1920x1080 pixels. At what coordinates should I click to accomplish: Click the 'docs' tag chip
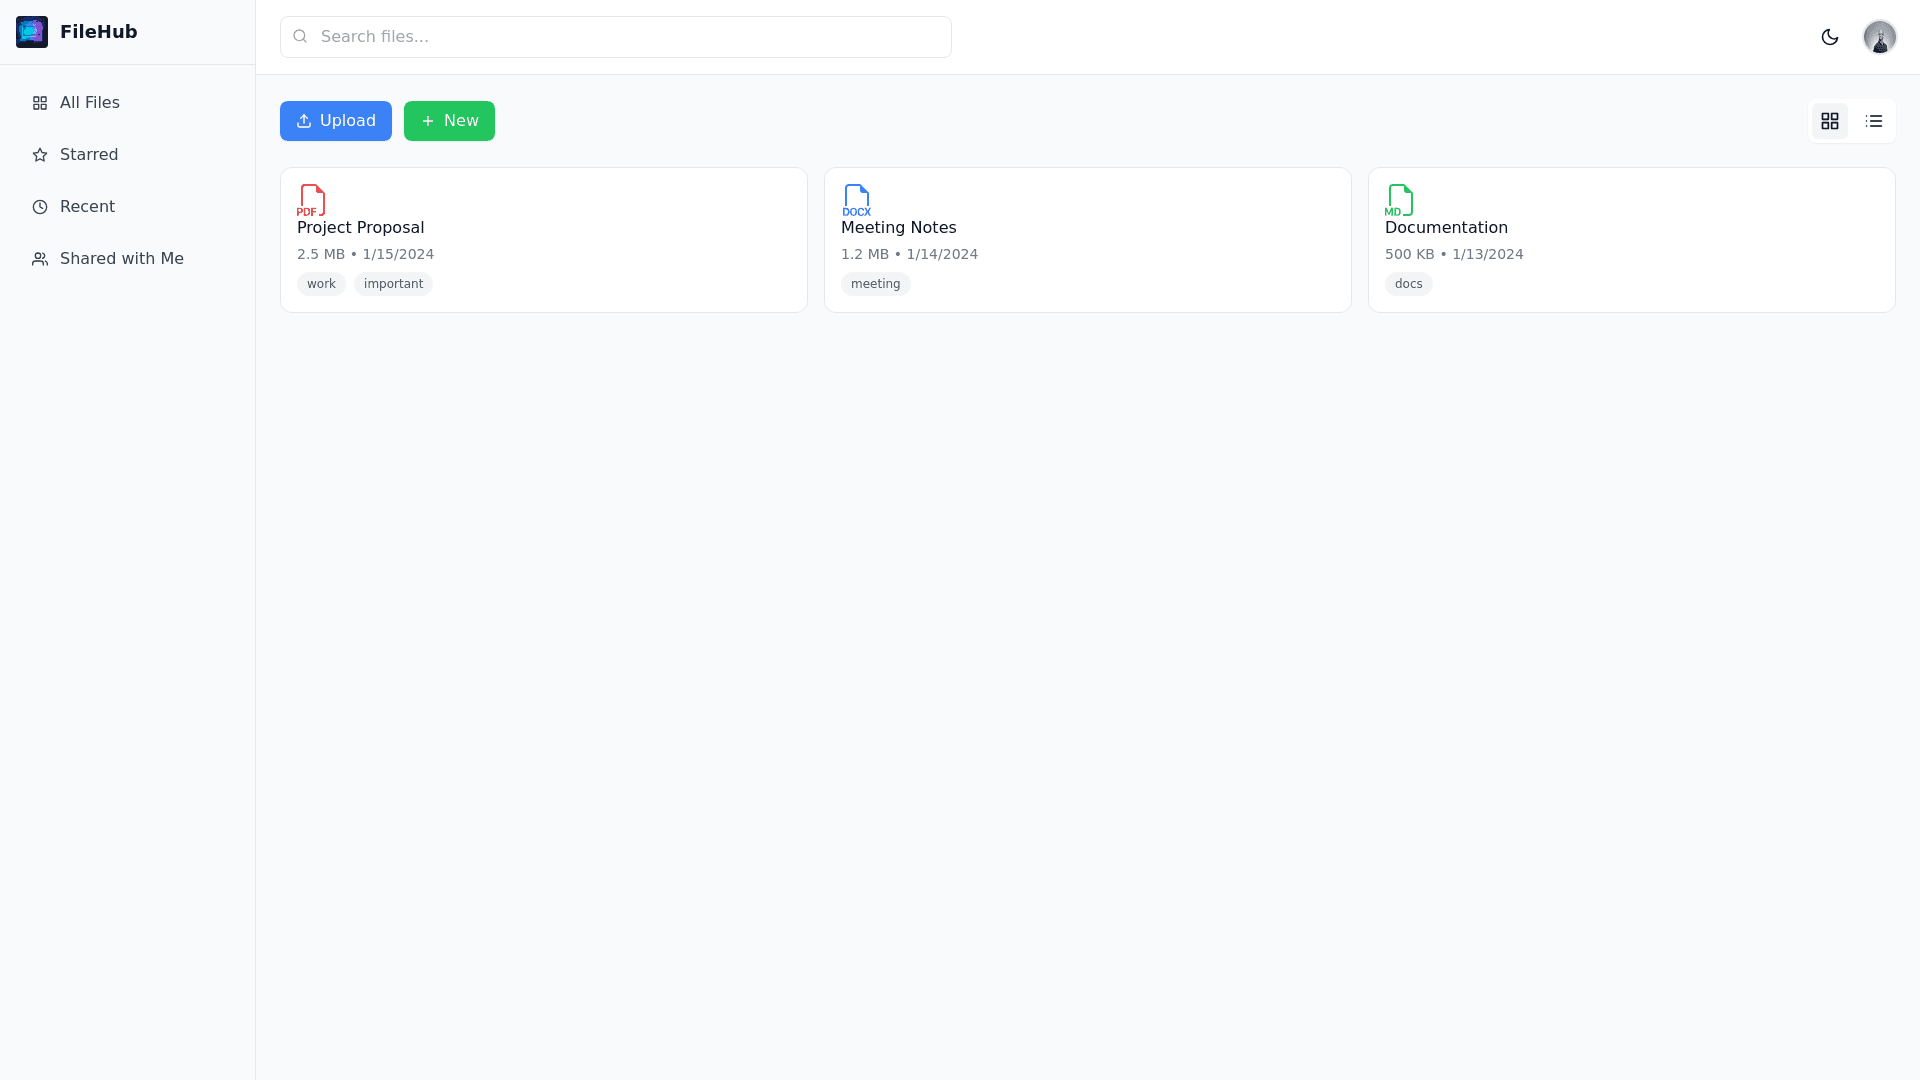click(1408, 284)
